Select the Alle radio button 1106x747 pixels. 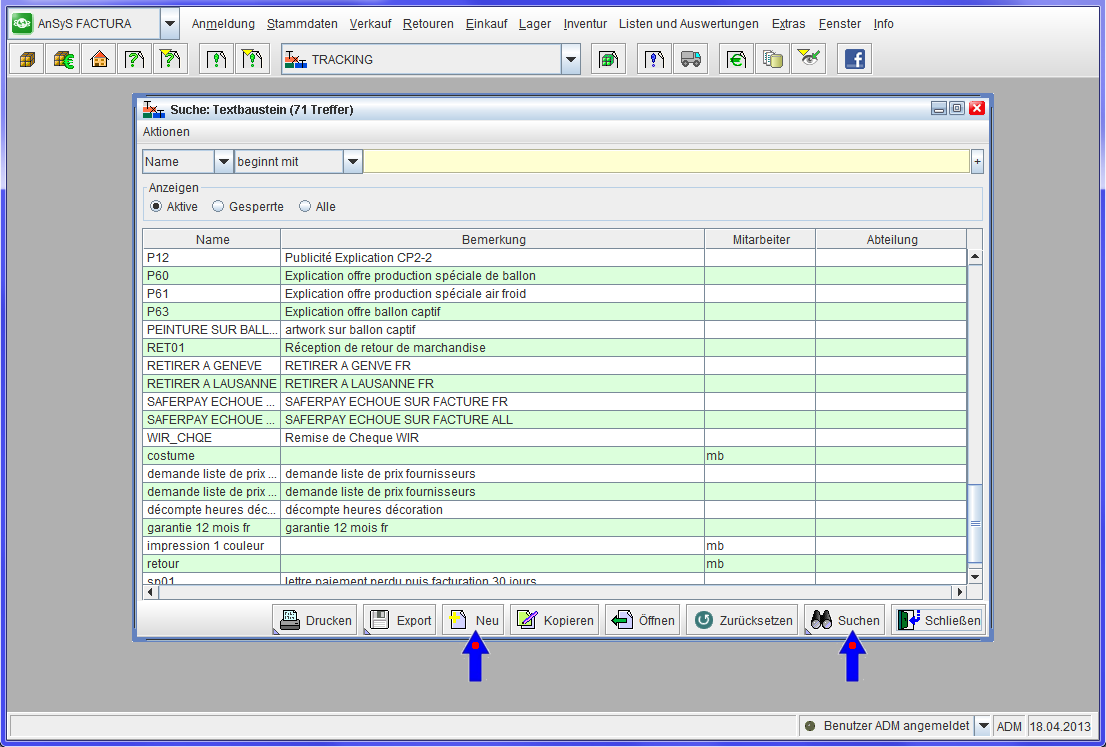click(305, 207)
